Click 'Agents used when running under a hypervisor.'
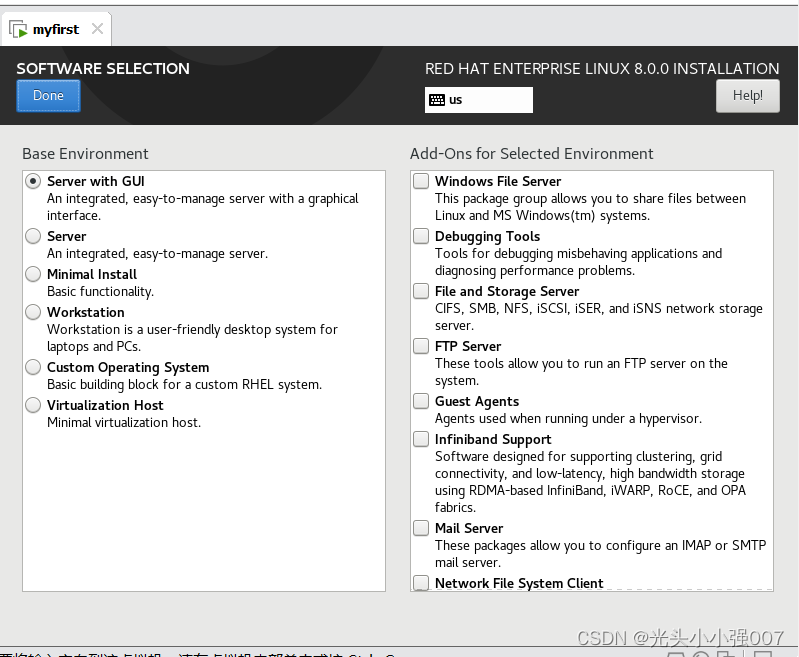 (568, 419)
